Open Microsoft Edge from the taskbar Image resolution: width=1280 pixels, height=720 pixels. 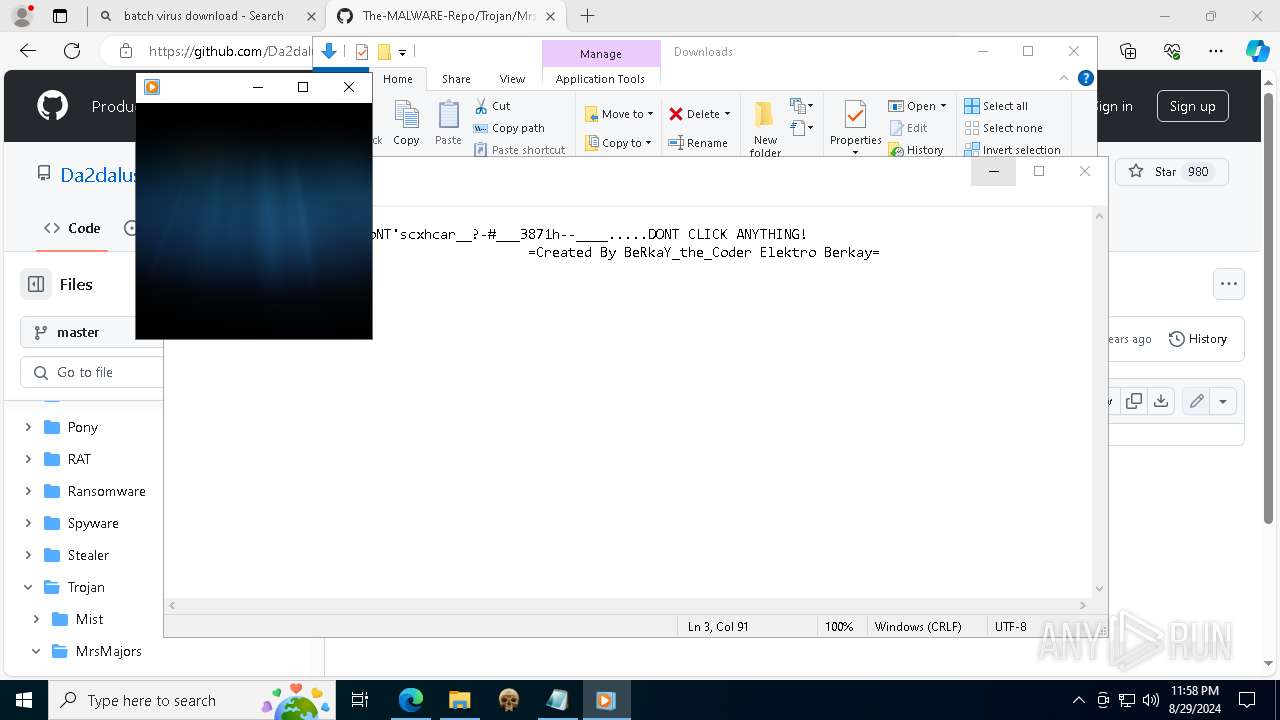411,700
